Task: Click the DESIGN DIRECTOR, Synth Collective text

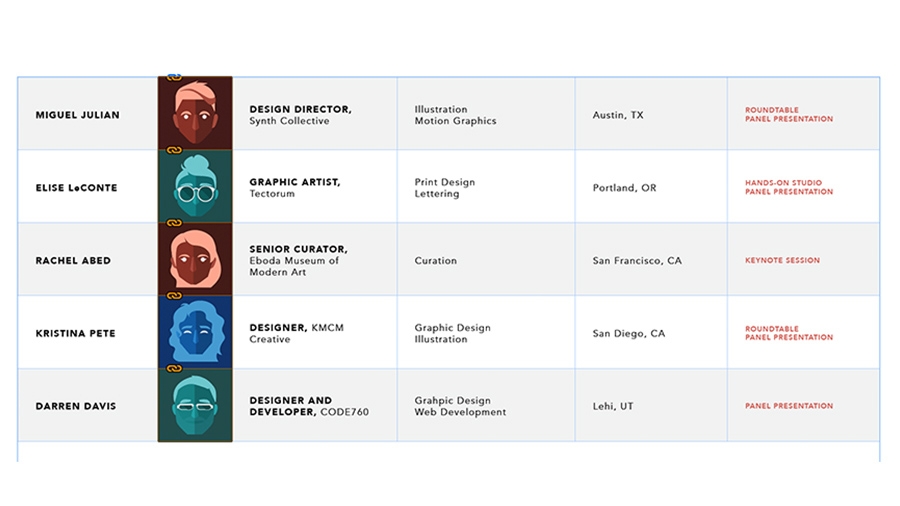Action: click(300, 115)
